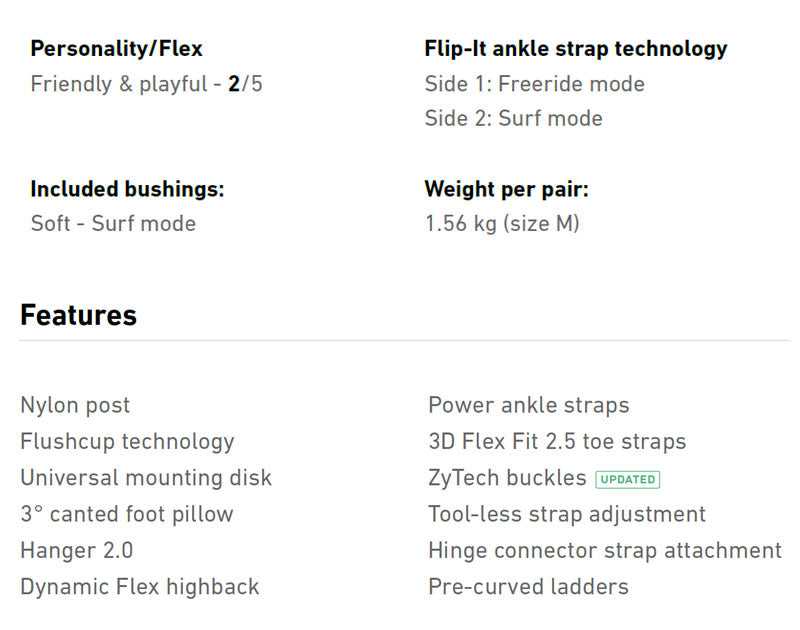
Task: Click the 1.56 kg (size M) weight value
Action: [x=502, y=224]
